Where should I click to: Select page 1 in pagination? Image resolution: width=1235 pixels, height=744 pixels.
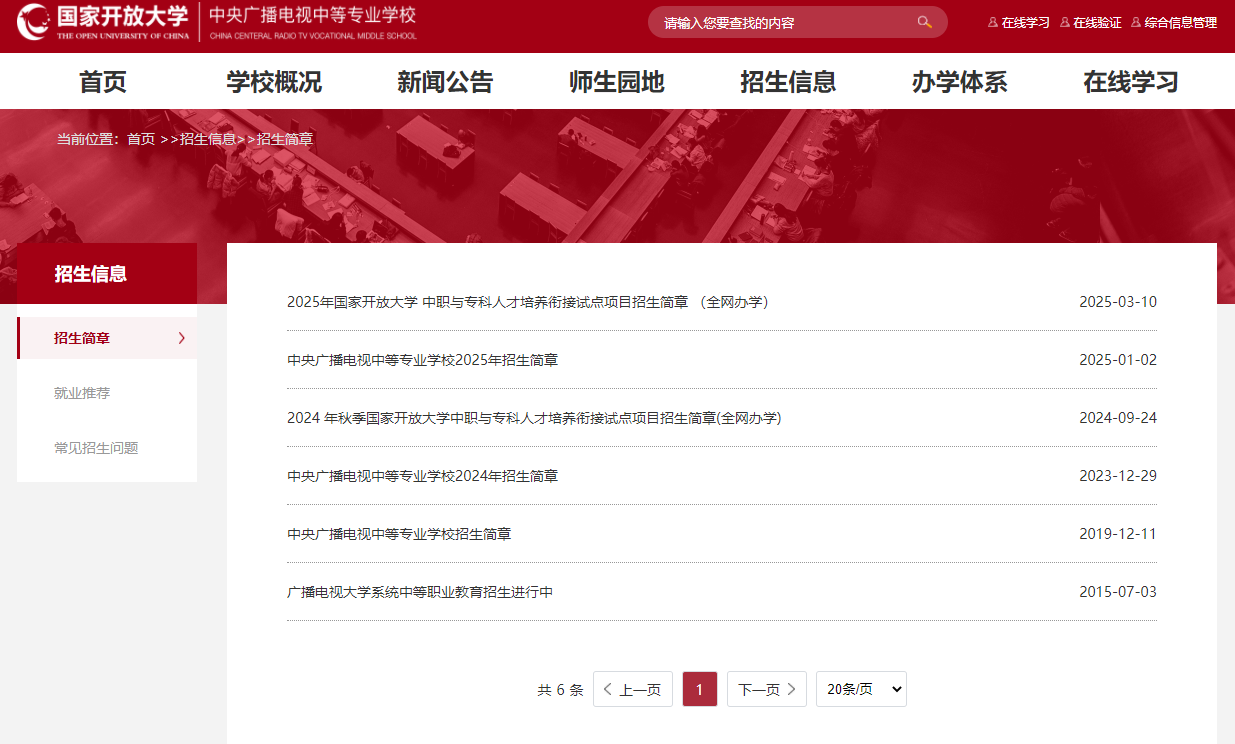click(699, 689)
